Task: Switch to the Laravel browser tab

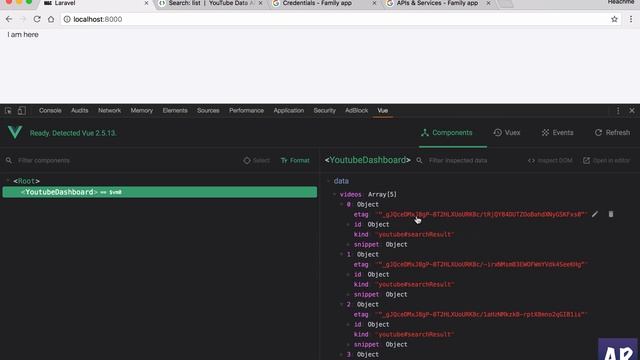Action: click(96, 3)
